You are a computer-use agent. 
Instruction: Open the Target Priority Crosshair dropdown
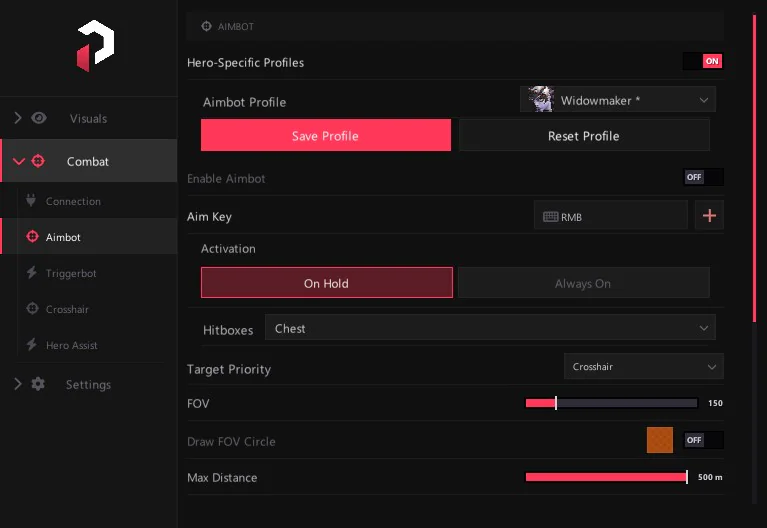pyautogui.click(x=644, y=367)
